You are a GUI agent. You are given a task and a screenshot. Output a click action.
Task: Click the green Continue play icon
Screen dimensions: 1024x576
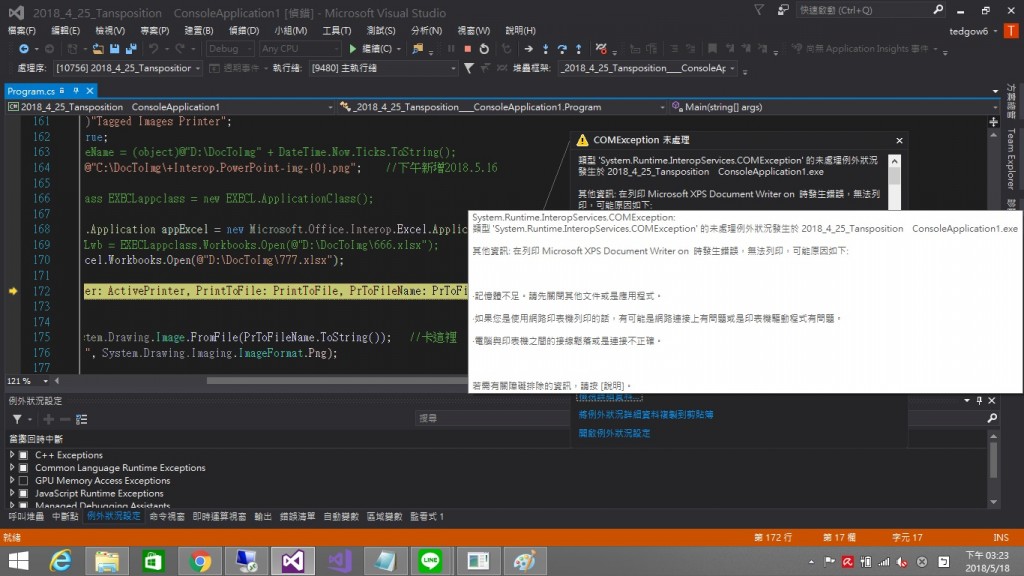tap(353, 49)
